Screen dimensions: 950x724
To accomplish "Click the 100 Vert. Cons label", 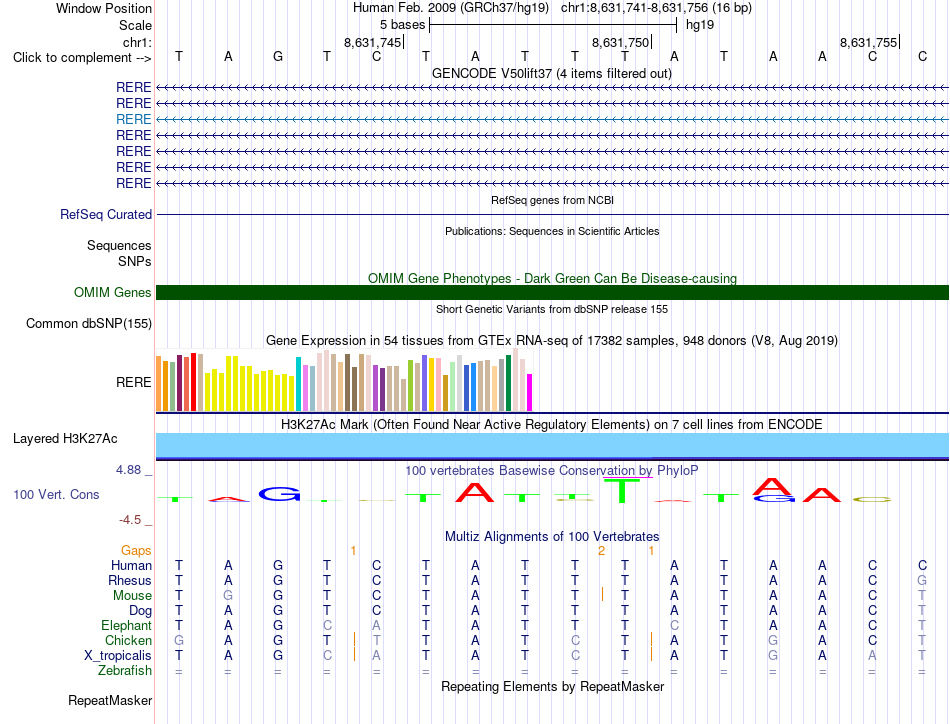I will (x=56, y=494).
